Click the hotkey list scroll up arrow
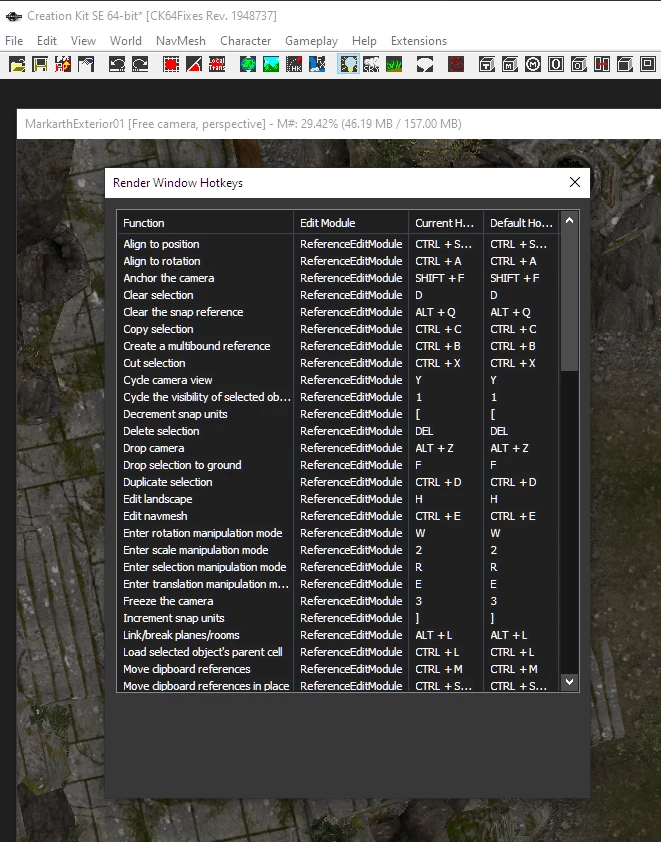The image size is (661, 842). (569, 220)
